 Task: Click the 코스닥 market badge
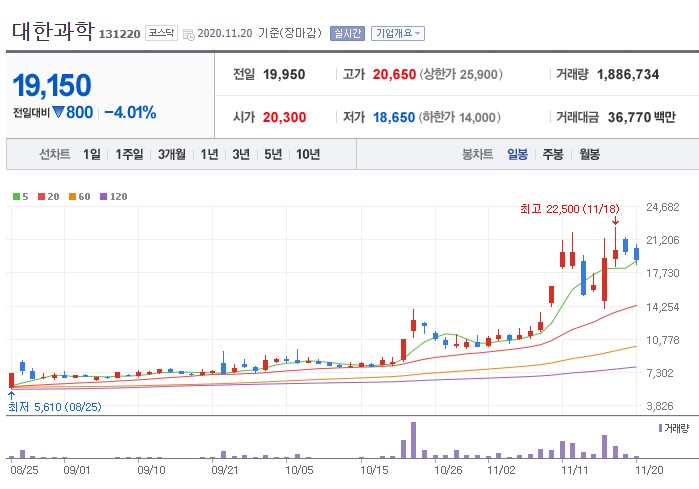click(x=161, y=33)
